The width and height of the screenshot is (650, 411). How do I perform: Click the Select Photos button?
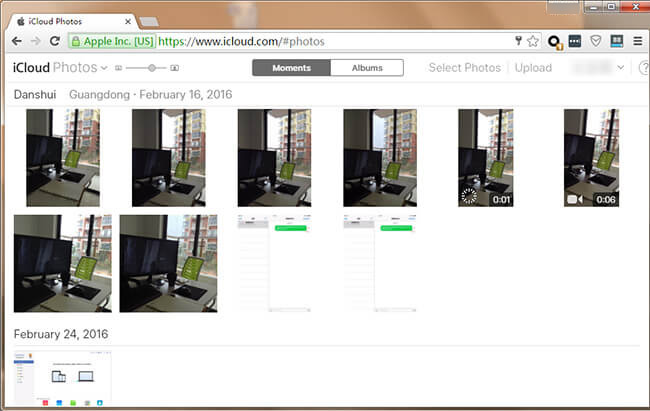(x=464, y=68)
